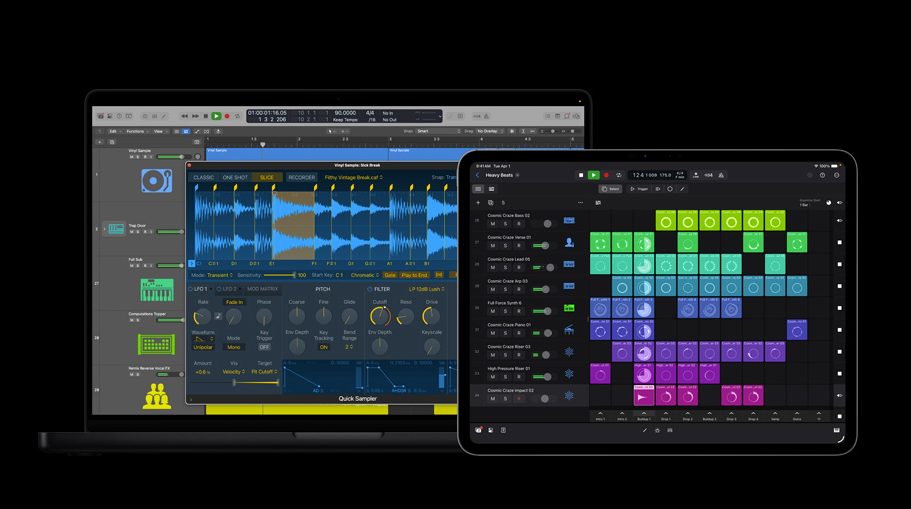Click the Fade In button in LFO section
The height and width of the screenshot is (509, 911).
pyautogui.click(x=234, y=302)
